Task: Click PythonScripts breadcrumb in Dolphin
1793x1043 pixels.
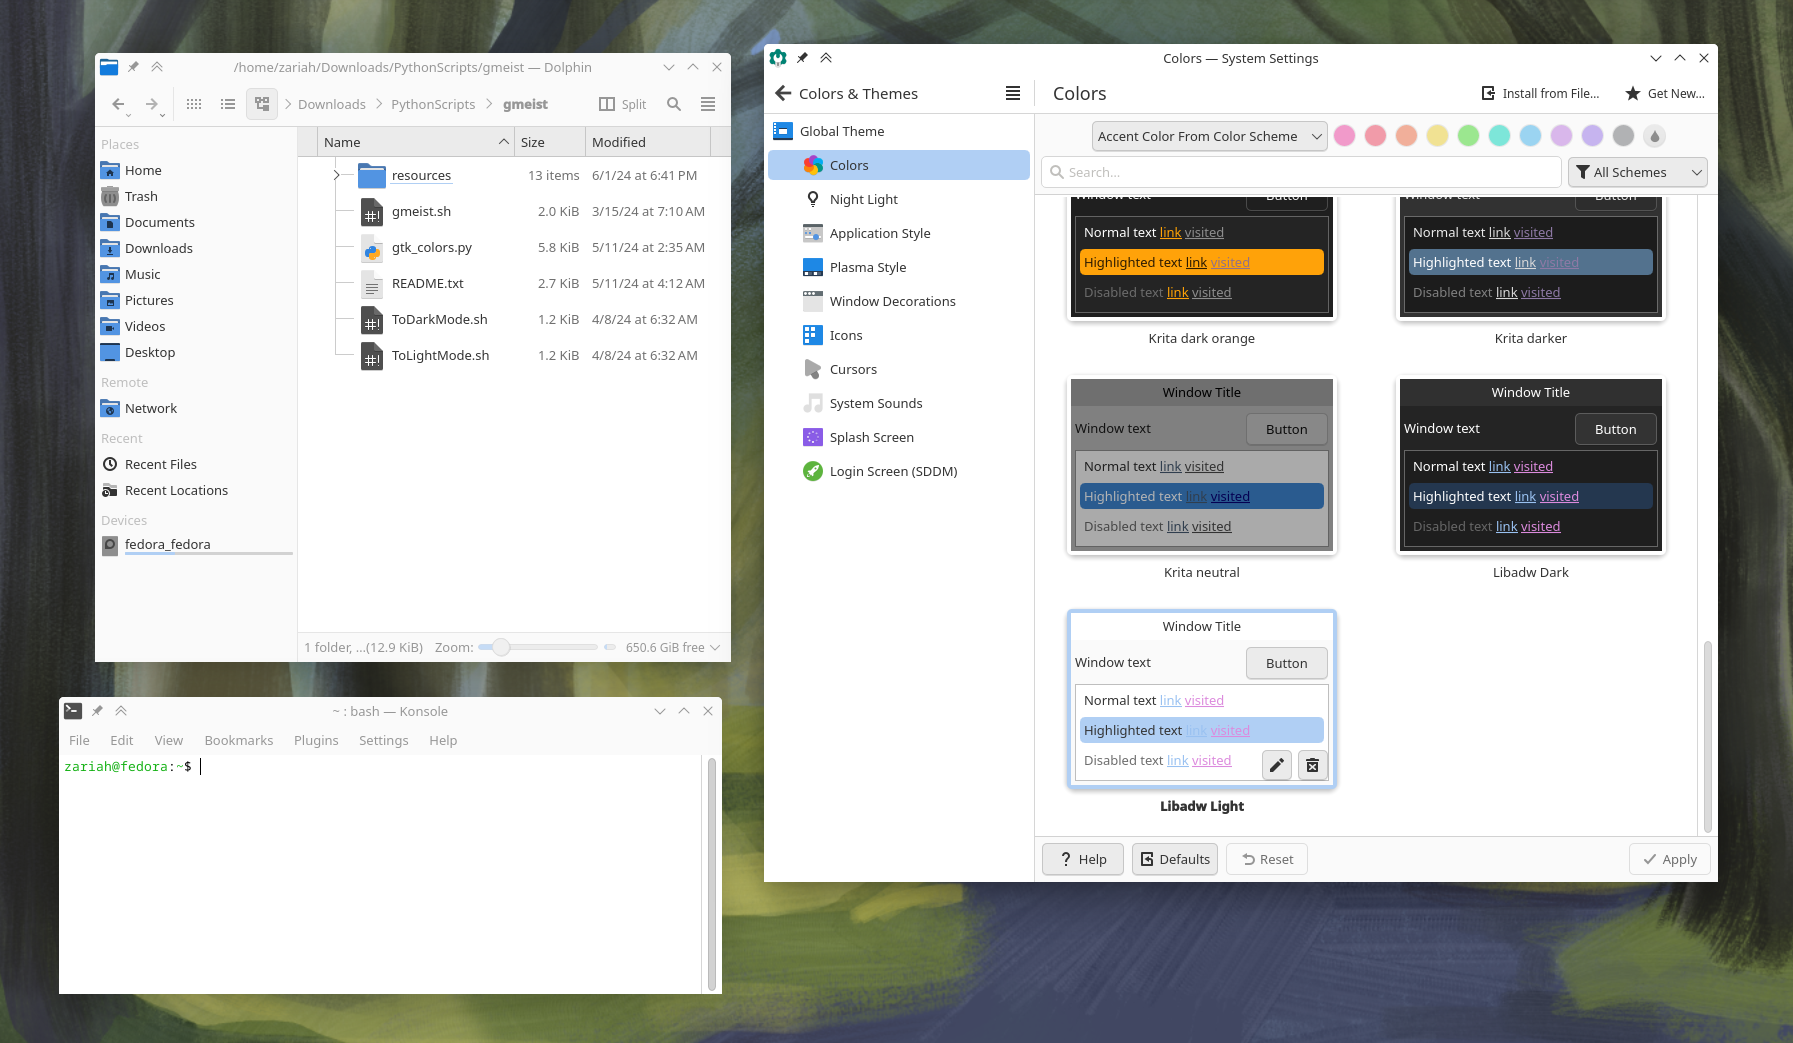Action: click(x=433, y=104)
